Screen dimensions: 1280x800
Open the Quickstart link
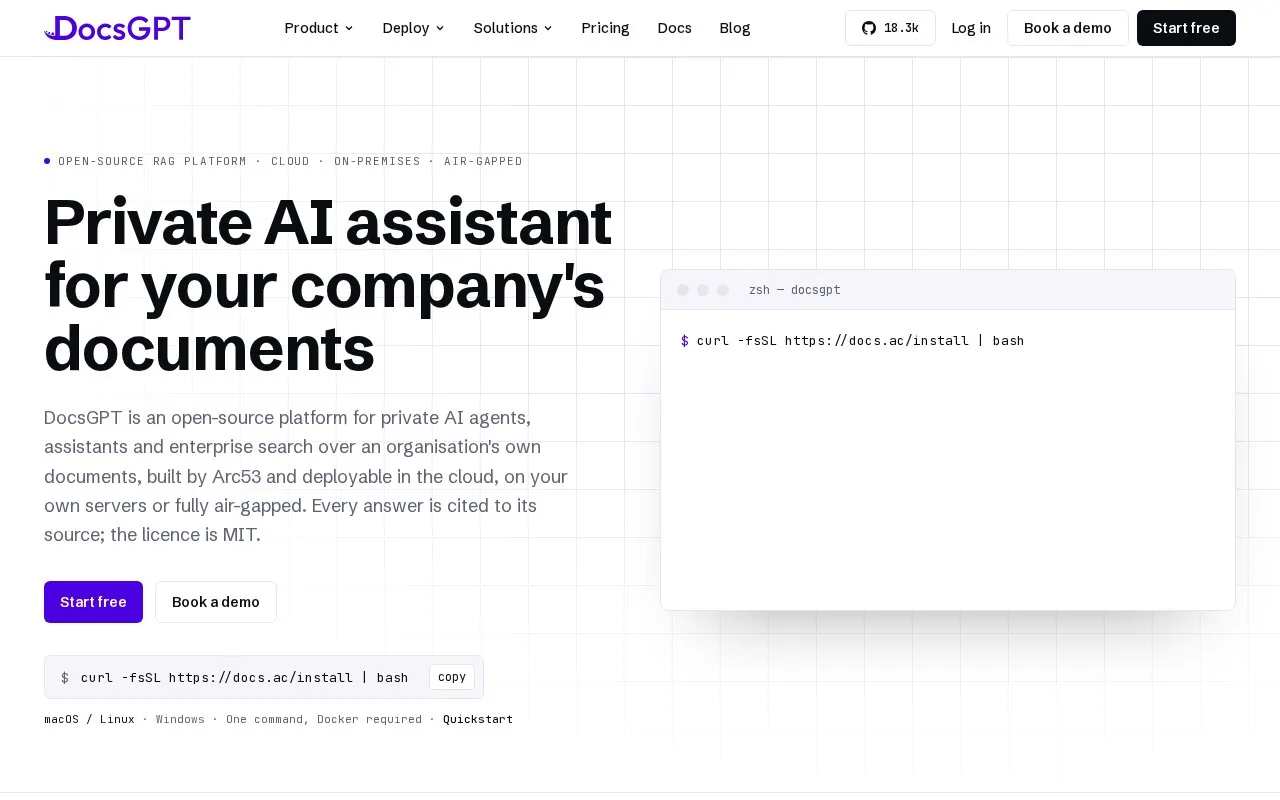pyautogui.click(x=478, y=719)
